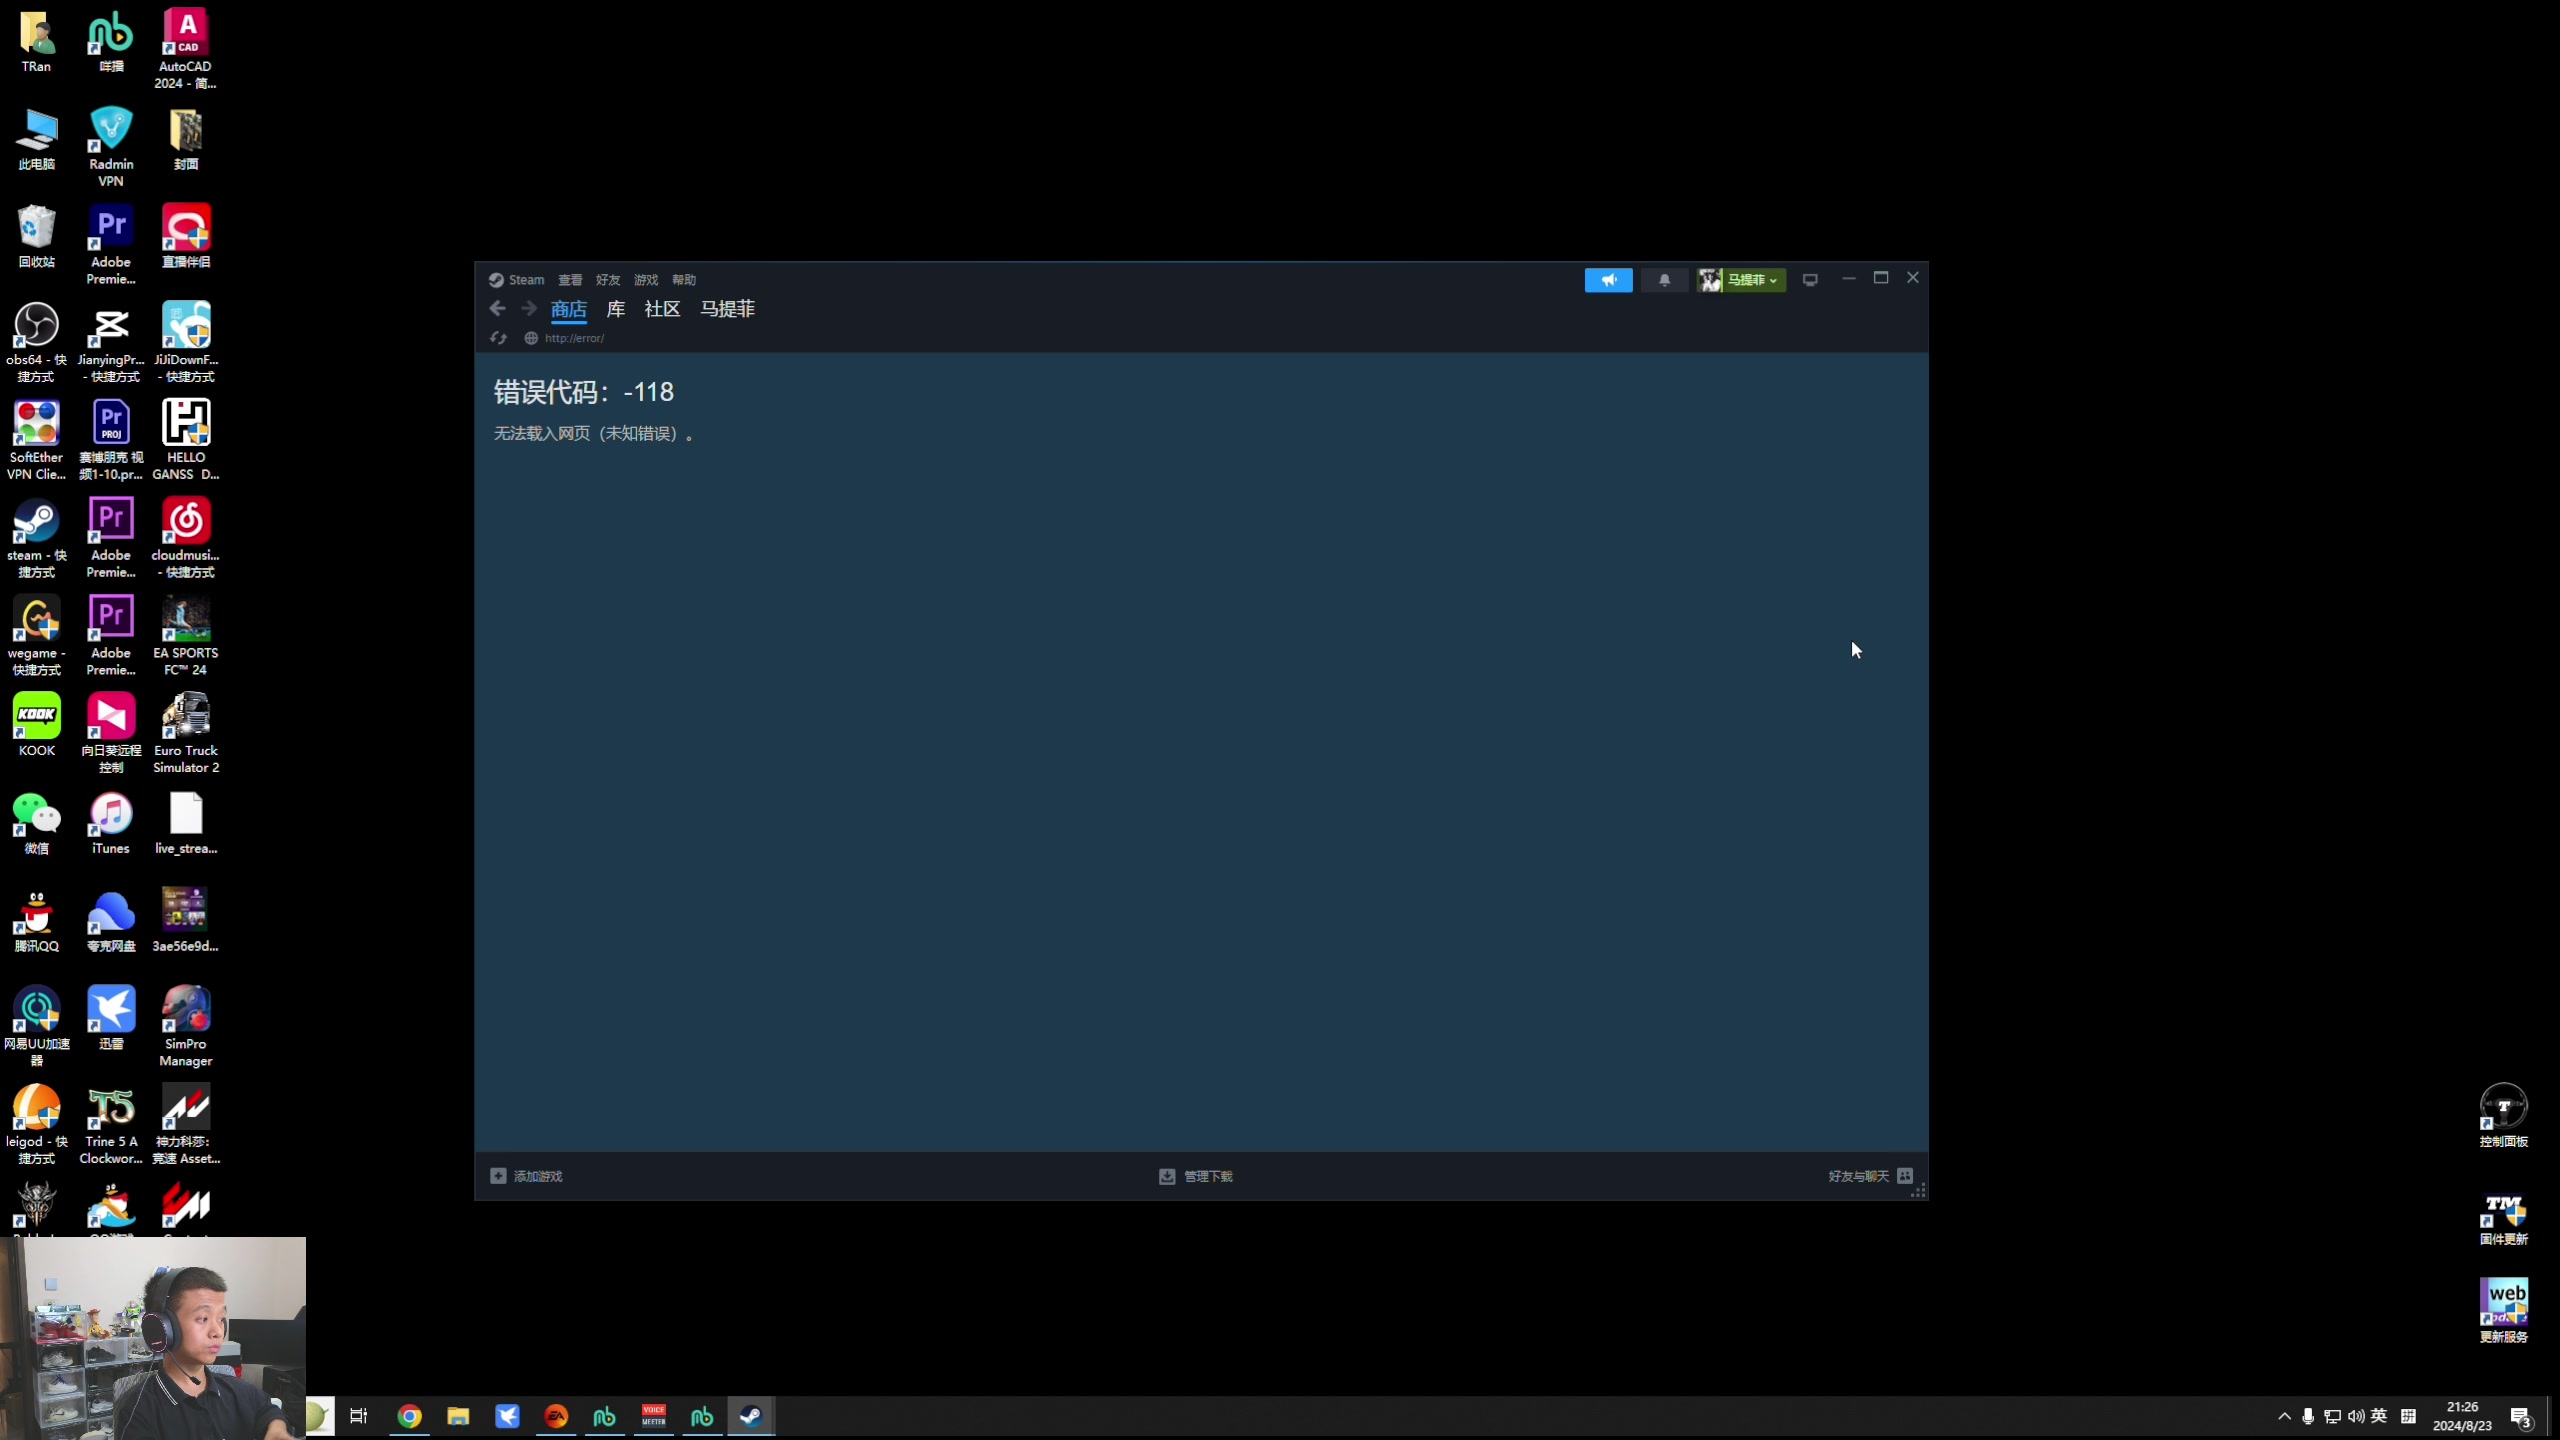
Task: Select the 微信 desktop icon
Action: pos(36,823)
